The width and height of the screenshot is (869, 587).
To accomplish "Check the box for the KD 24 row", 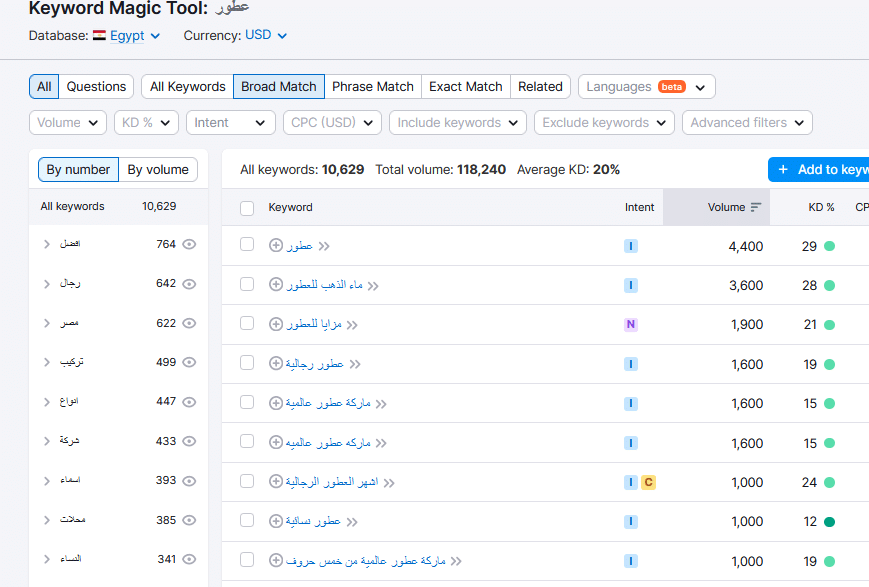I will [247, 481].
